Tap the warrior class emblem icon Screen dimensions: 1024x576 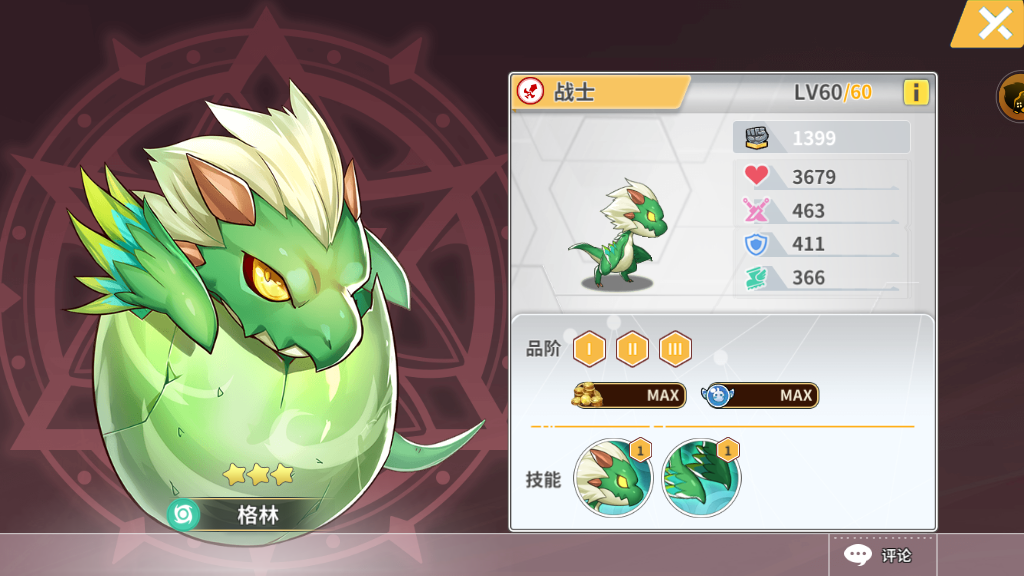coord(530,91)
